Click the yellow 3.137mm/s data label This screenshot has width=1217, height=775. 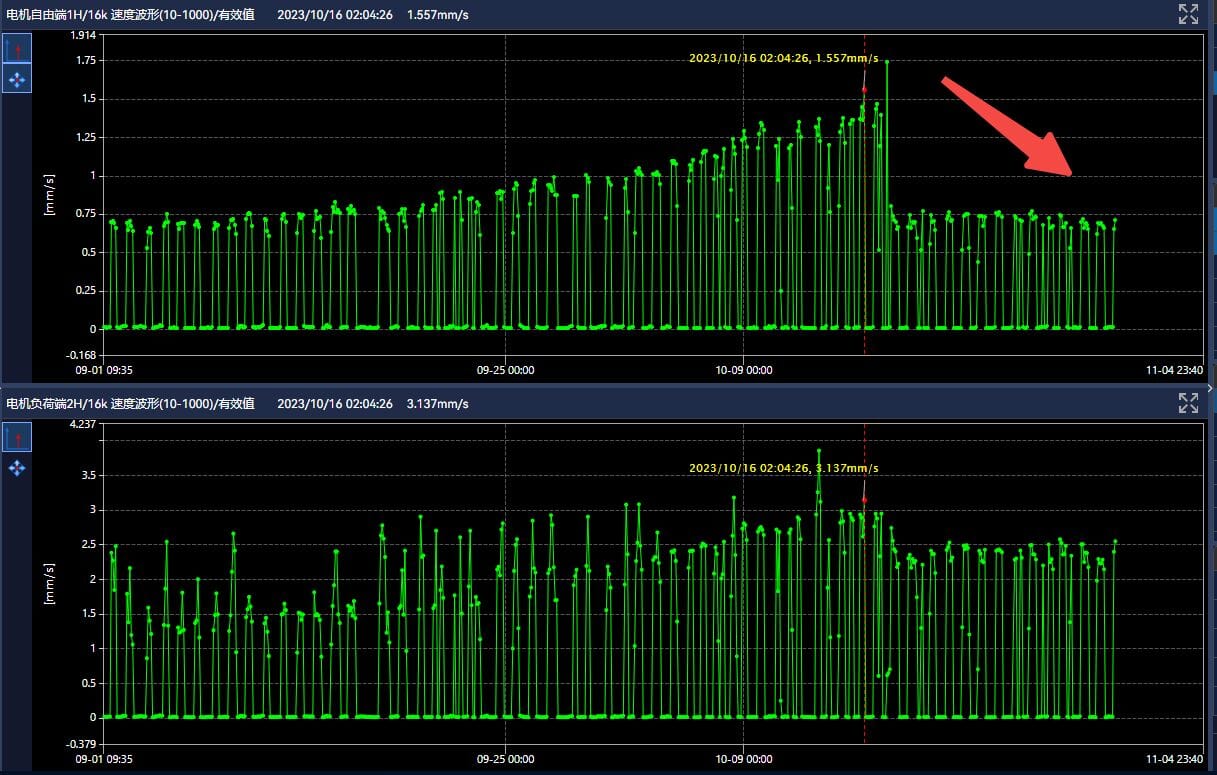tap(783, 468)
